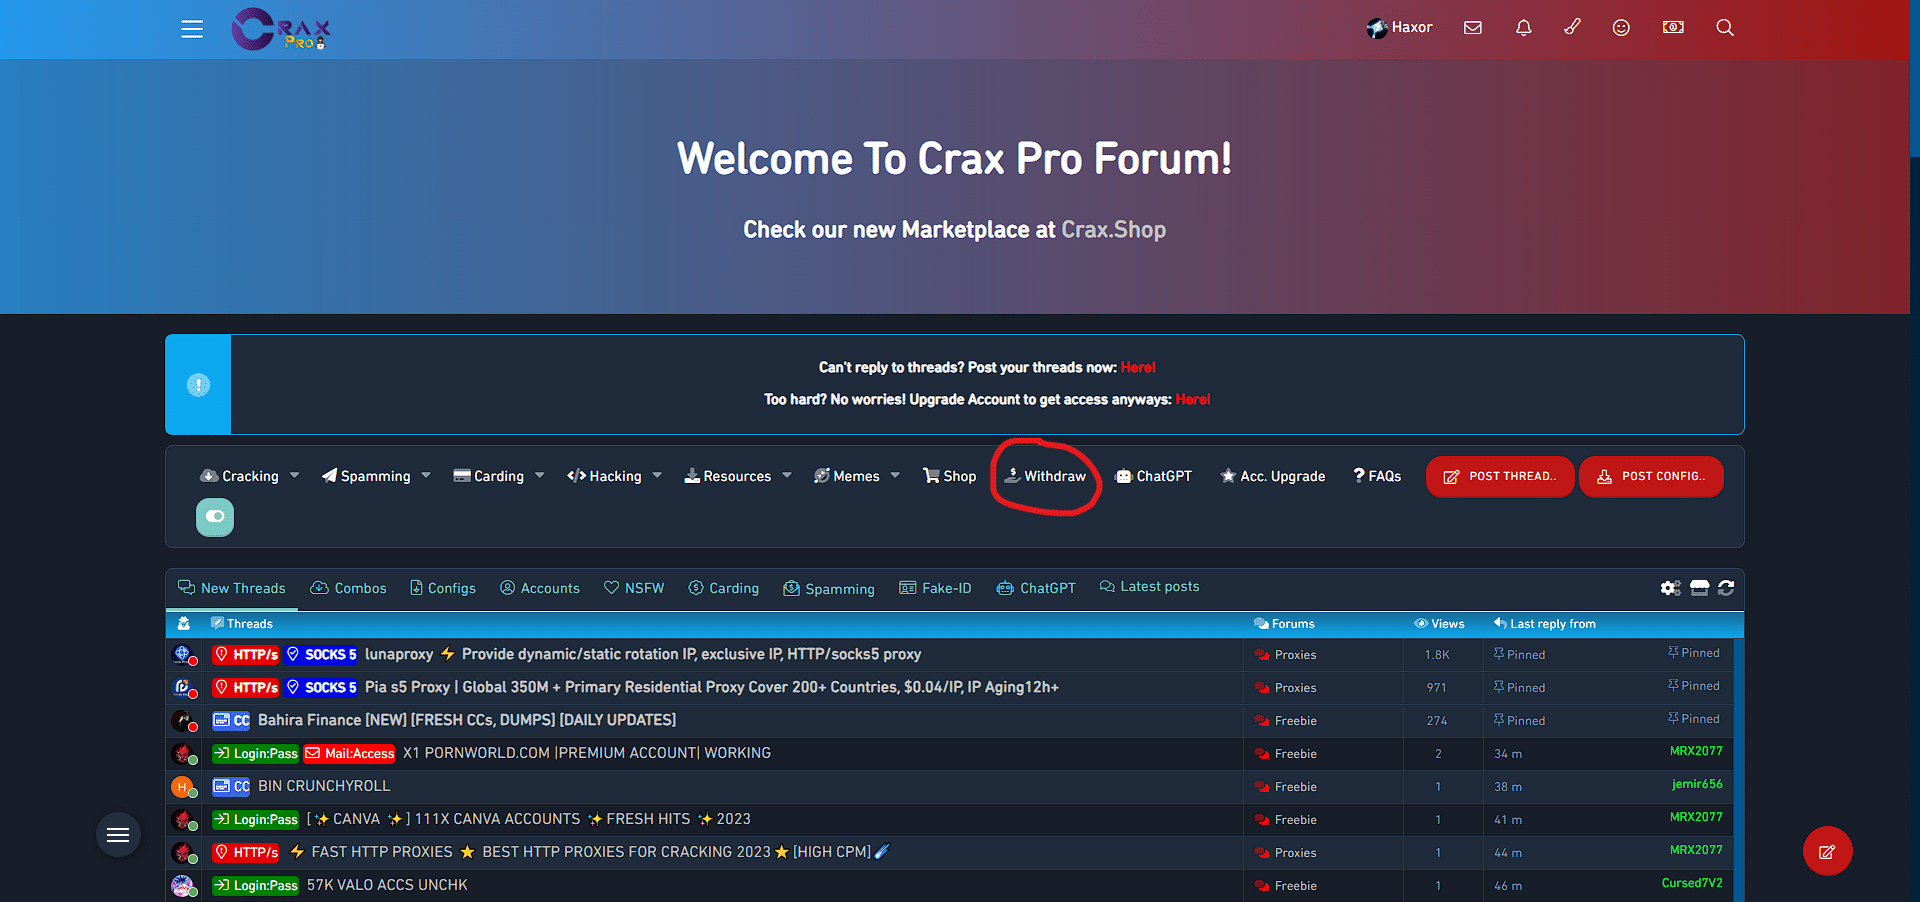Open the Proxies forum link on the lunaproxy row
1920x902 pixels.
(x=1295, y=655)
